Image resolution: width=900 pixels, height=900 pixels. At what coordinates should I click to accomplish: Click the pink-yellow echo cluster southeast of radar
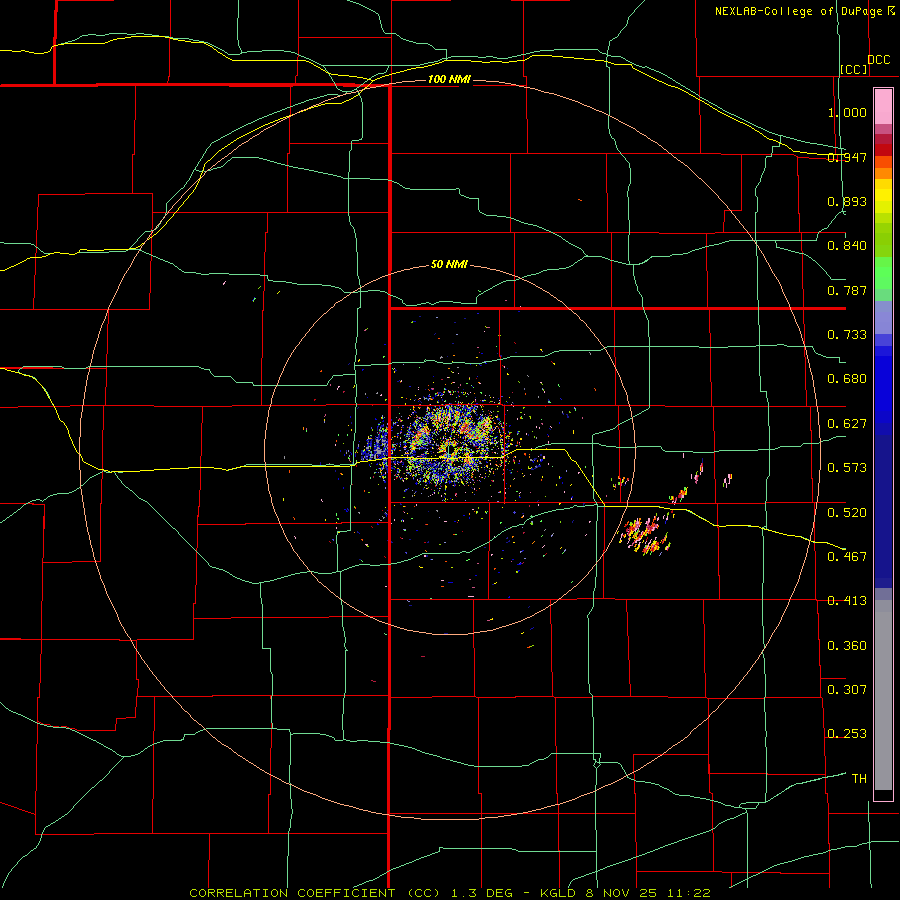pos(646,534)
